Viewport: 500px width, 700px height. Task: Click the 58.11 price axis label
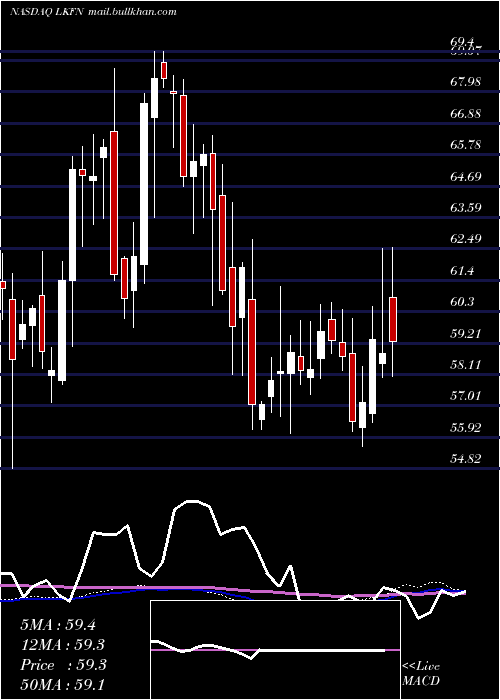466,365
